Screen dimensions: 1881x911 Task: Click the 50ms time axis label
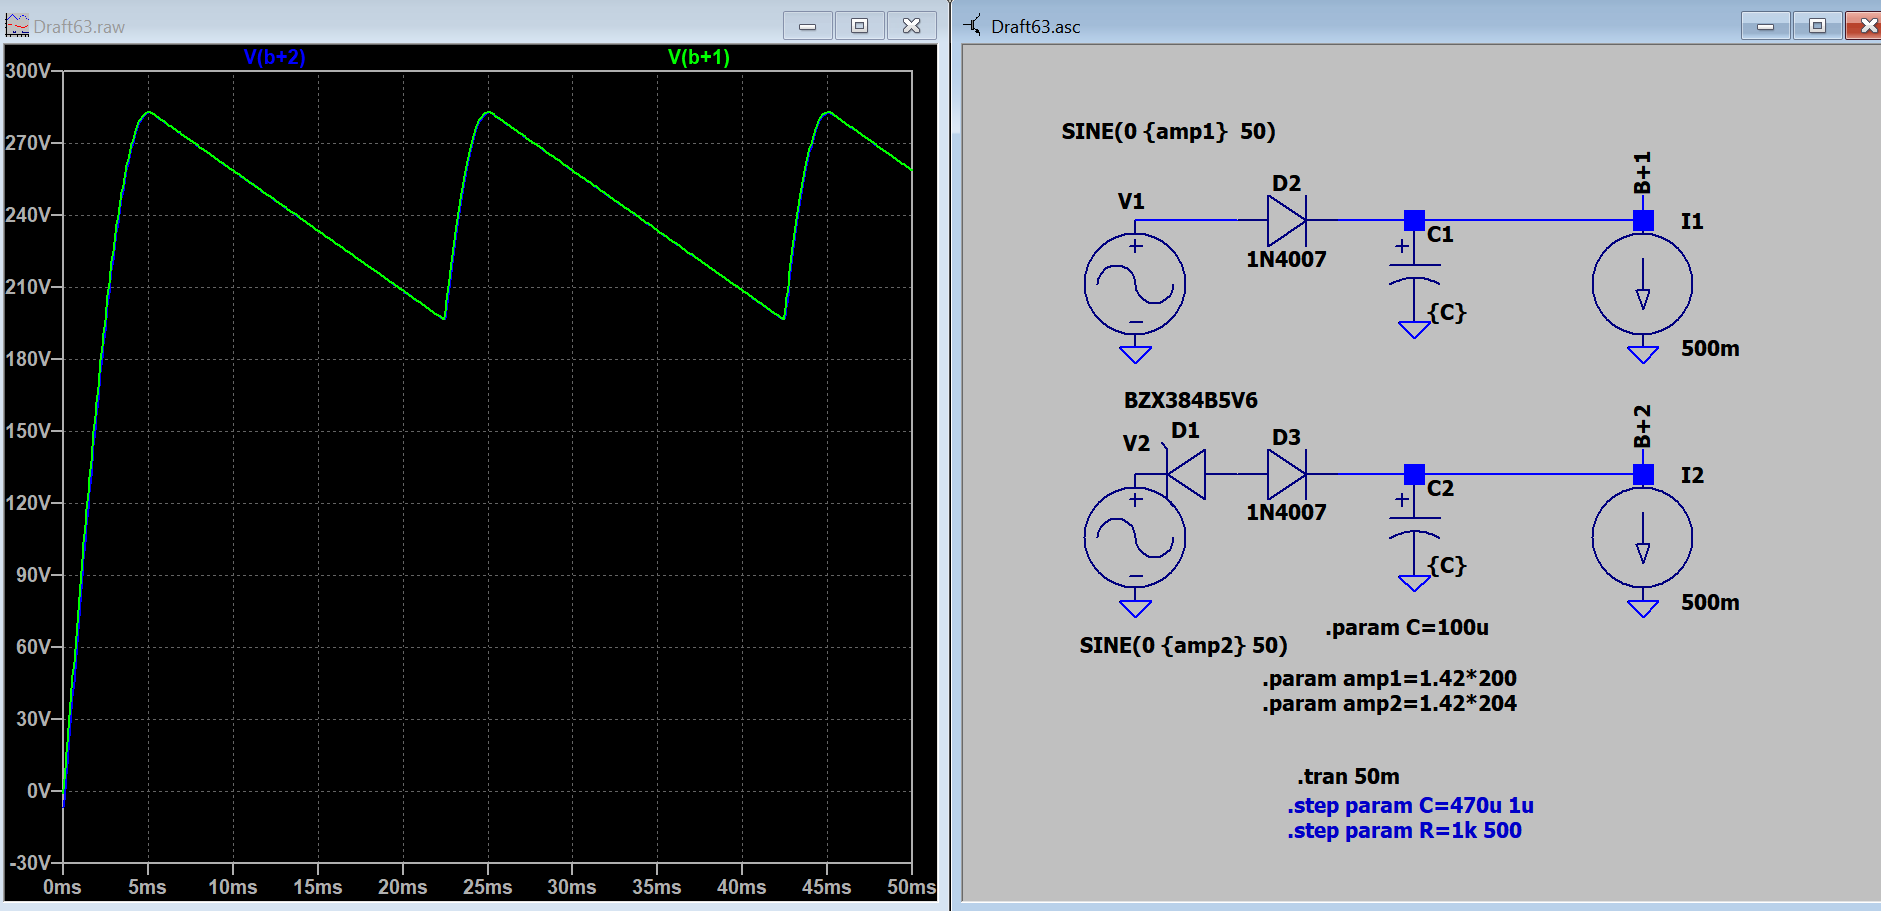tap(911, 887)
